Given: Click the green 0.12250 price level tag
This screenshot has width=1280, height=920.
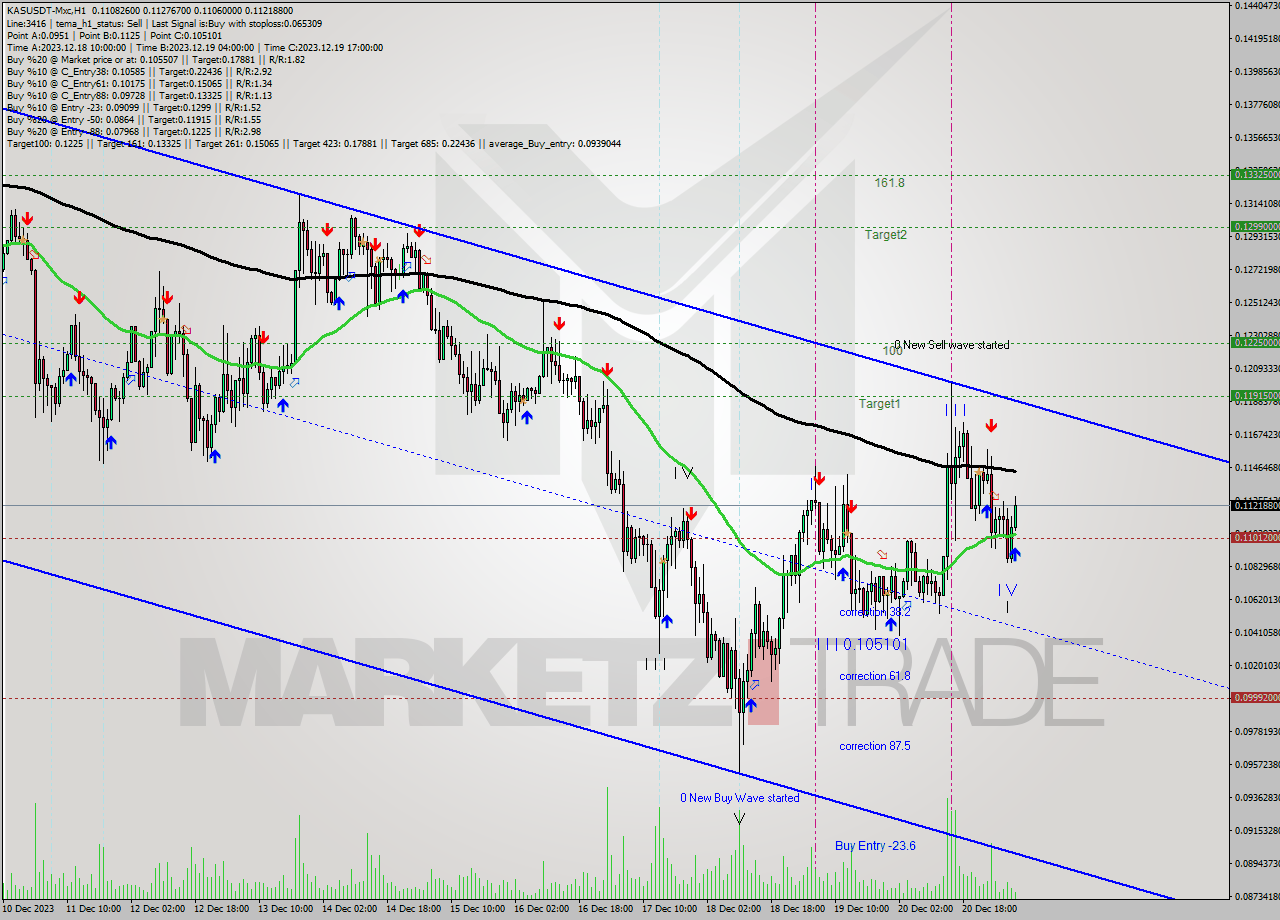Looking at the screenshot, I should [1255, 342].
